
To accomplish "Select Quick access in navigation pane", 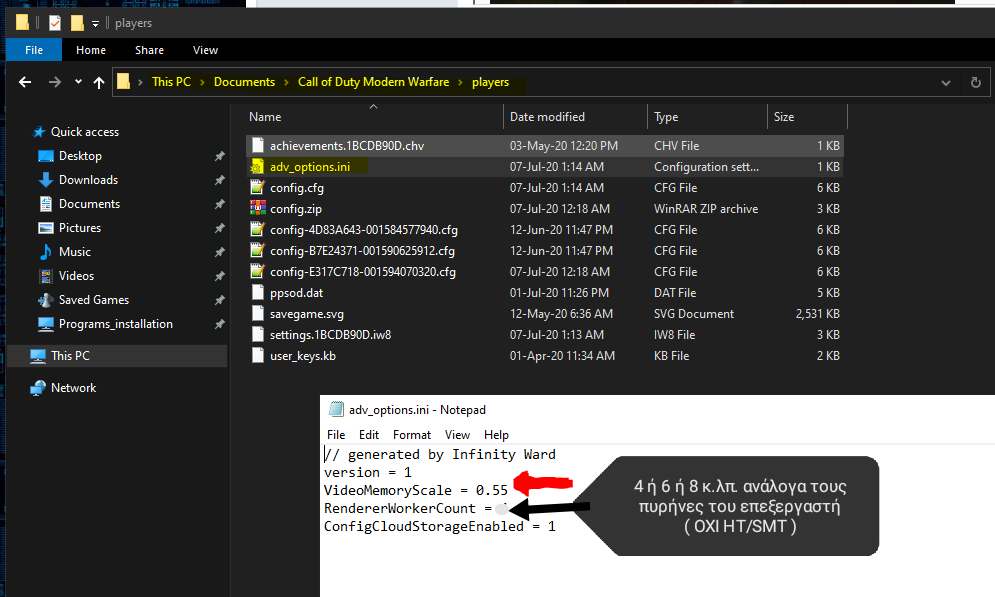I will coord(85,132).
